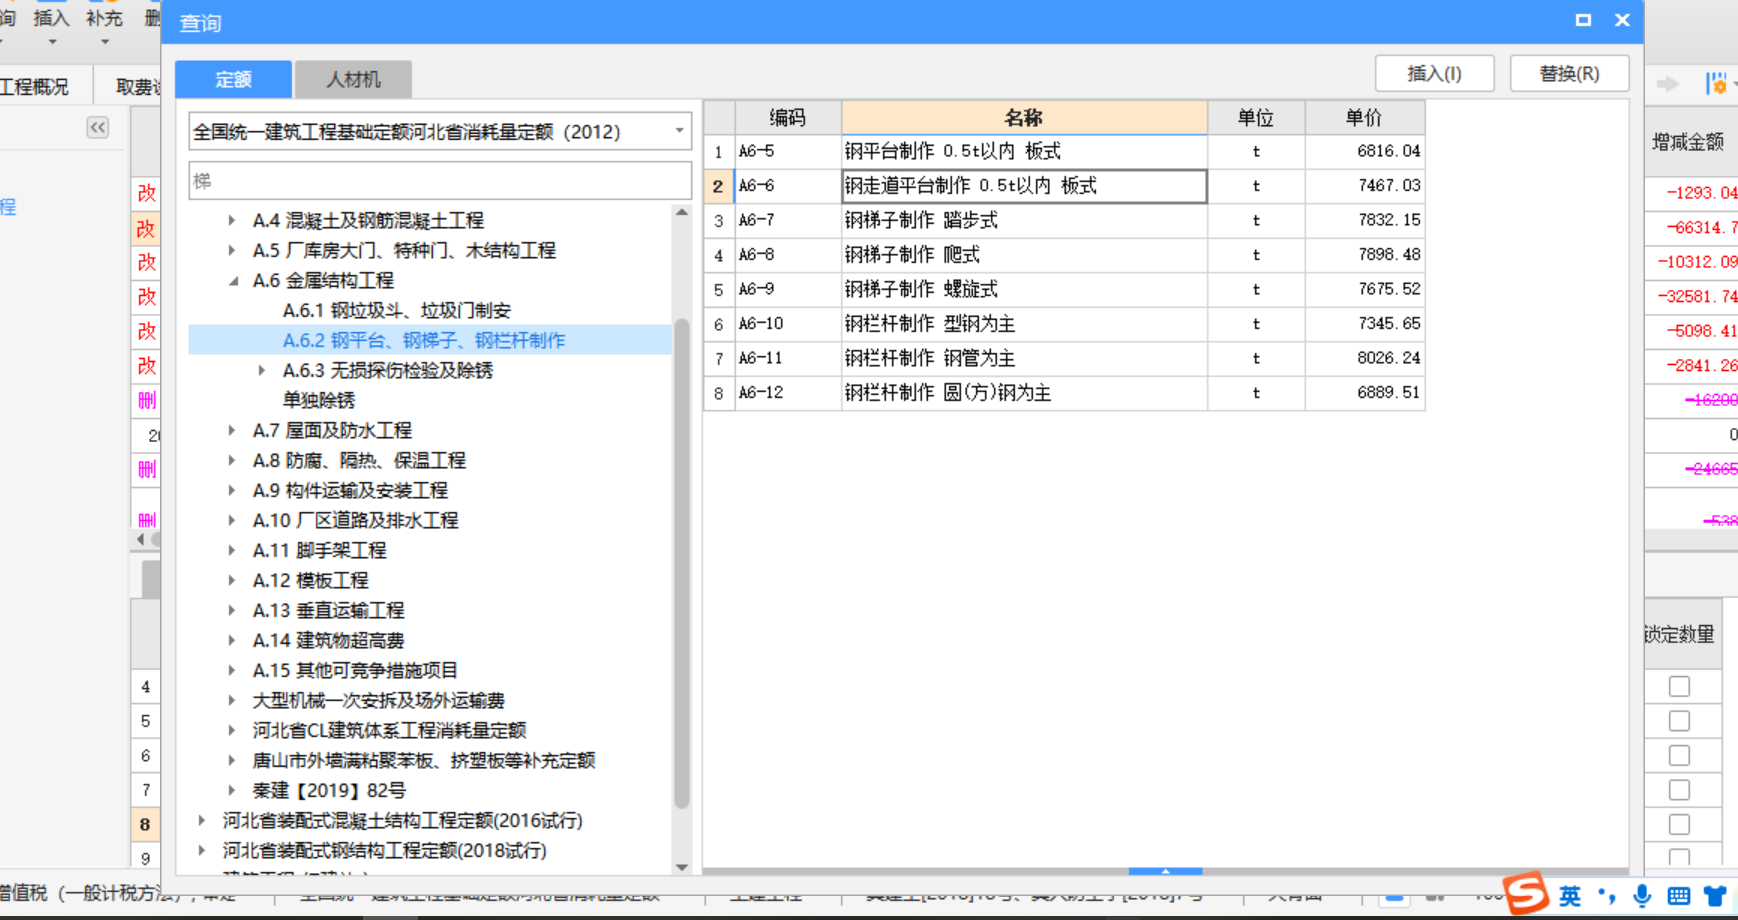Select A.14 建筑物超高费
This screenshot has height=920, width=1738.
pyautogui.click(x=328, y=640)
